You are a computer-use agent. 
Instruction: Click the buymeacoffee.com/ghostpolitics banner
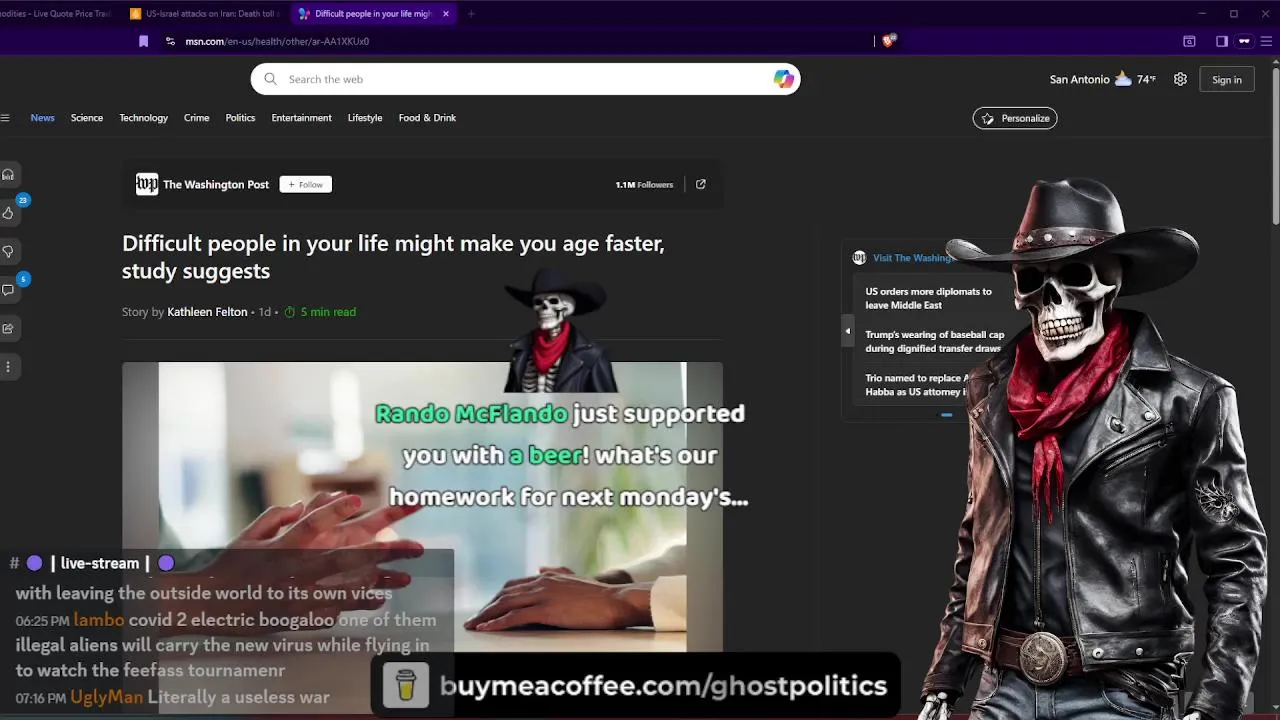point(636,685)
